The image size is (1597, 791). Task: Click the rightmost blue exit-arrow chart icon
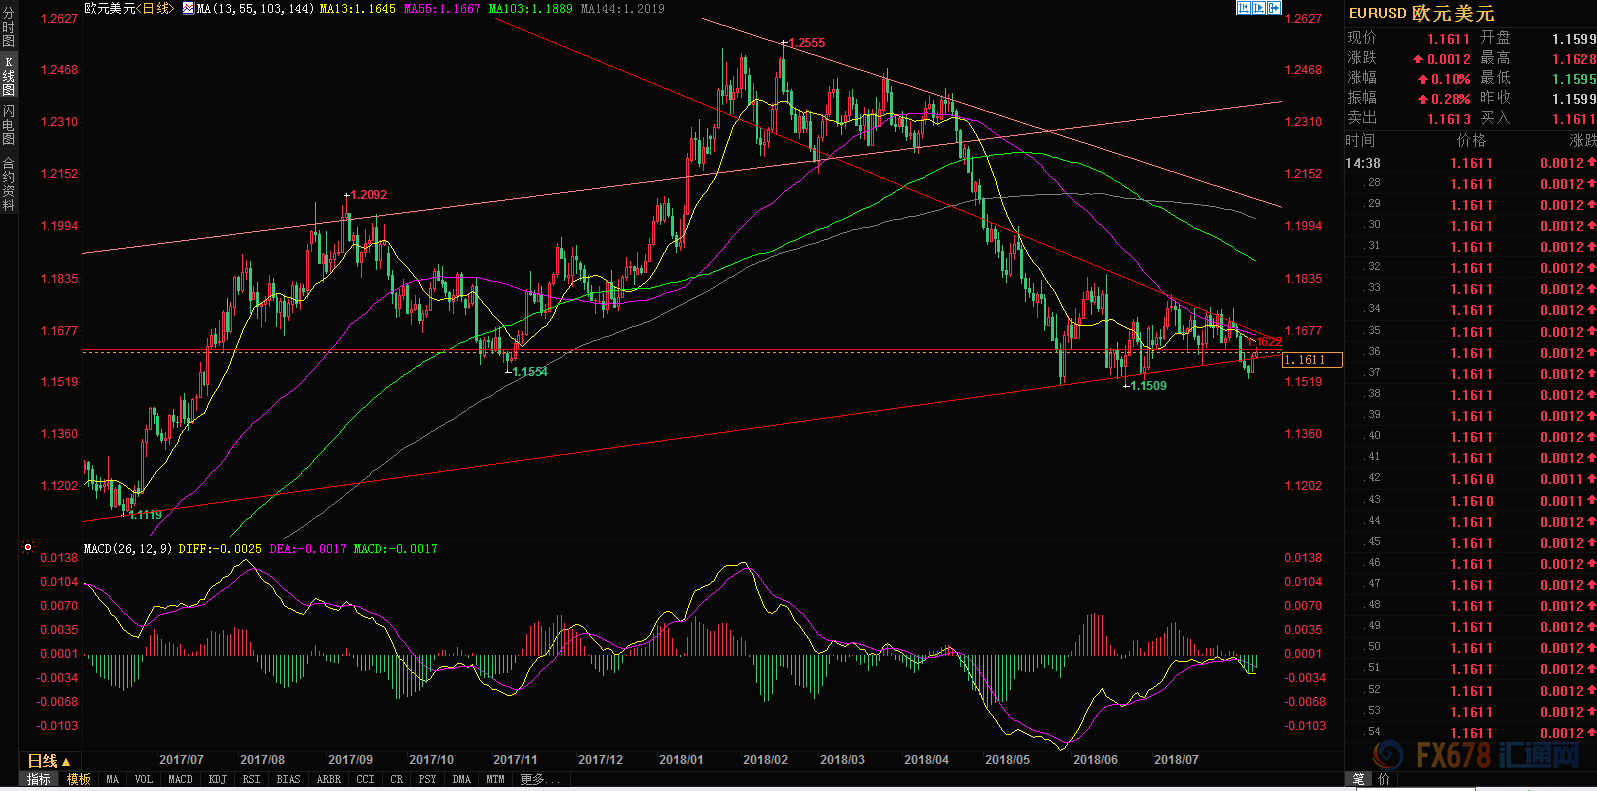pyautogui.click(x=1274, y=8)
